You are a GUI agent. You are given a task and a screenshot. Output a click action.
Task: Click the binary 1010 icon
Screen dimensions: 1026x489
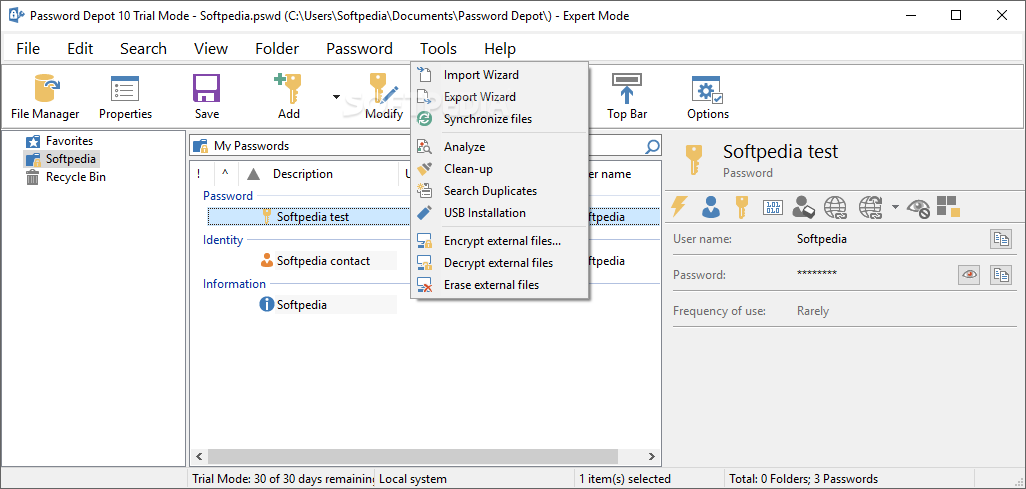pos(773,208)
